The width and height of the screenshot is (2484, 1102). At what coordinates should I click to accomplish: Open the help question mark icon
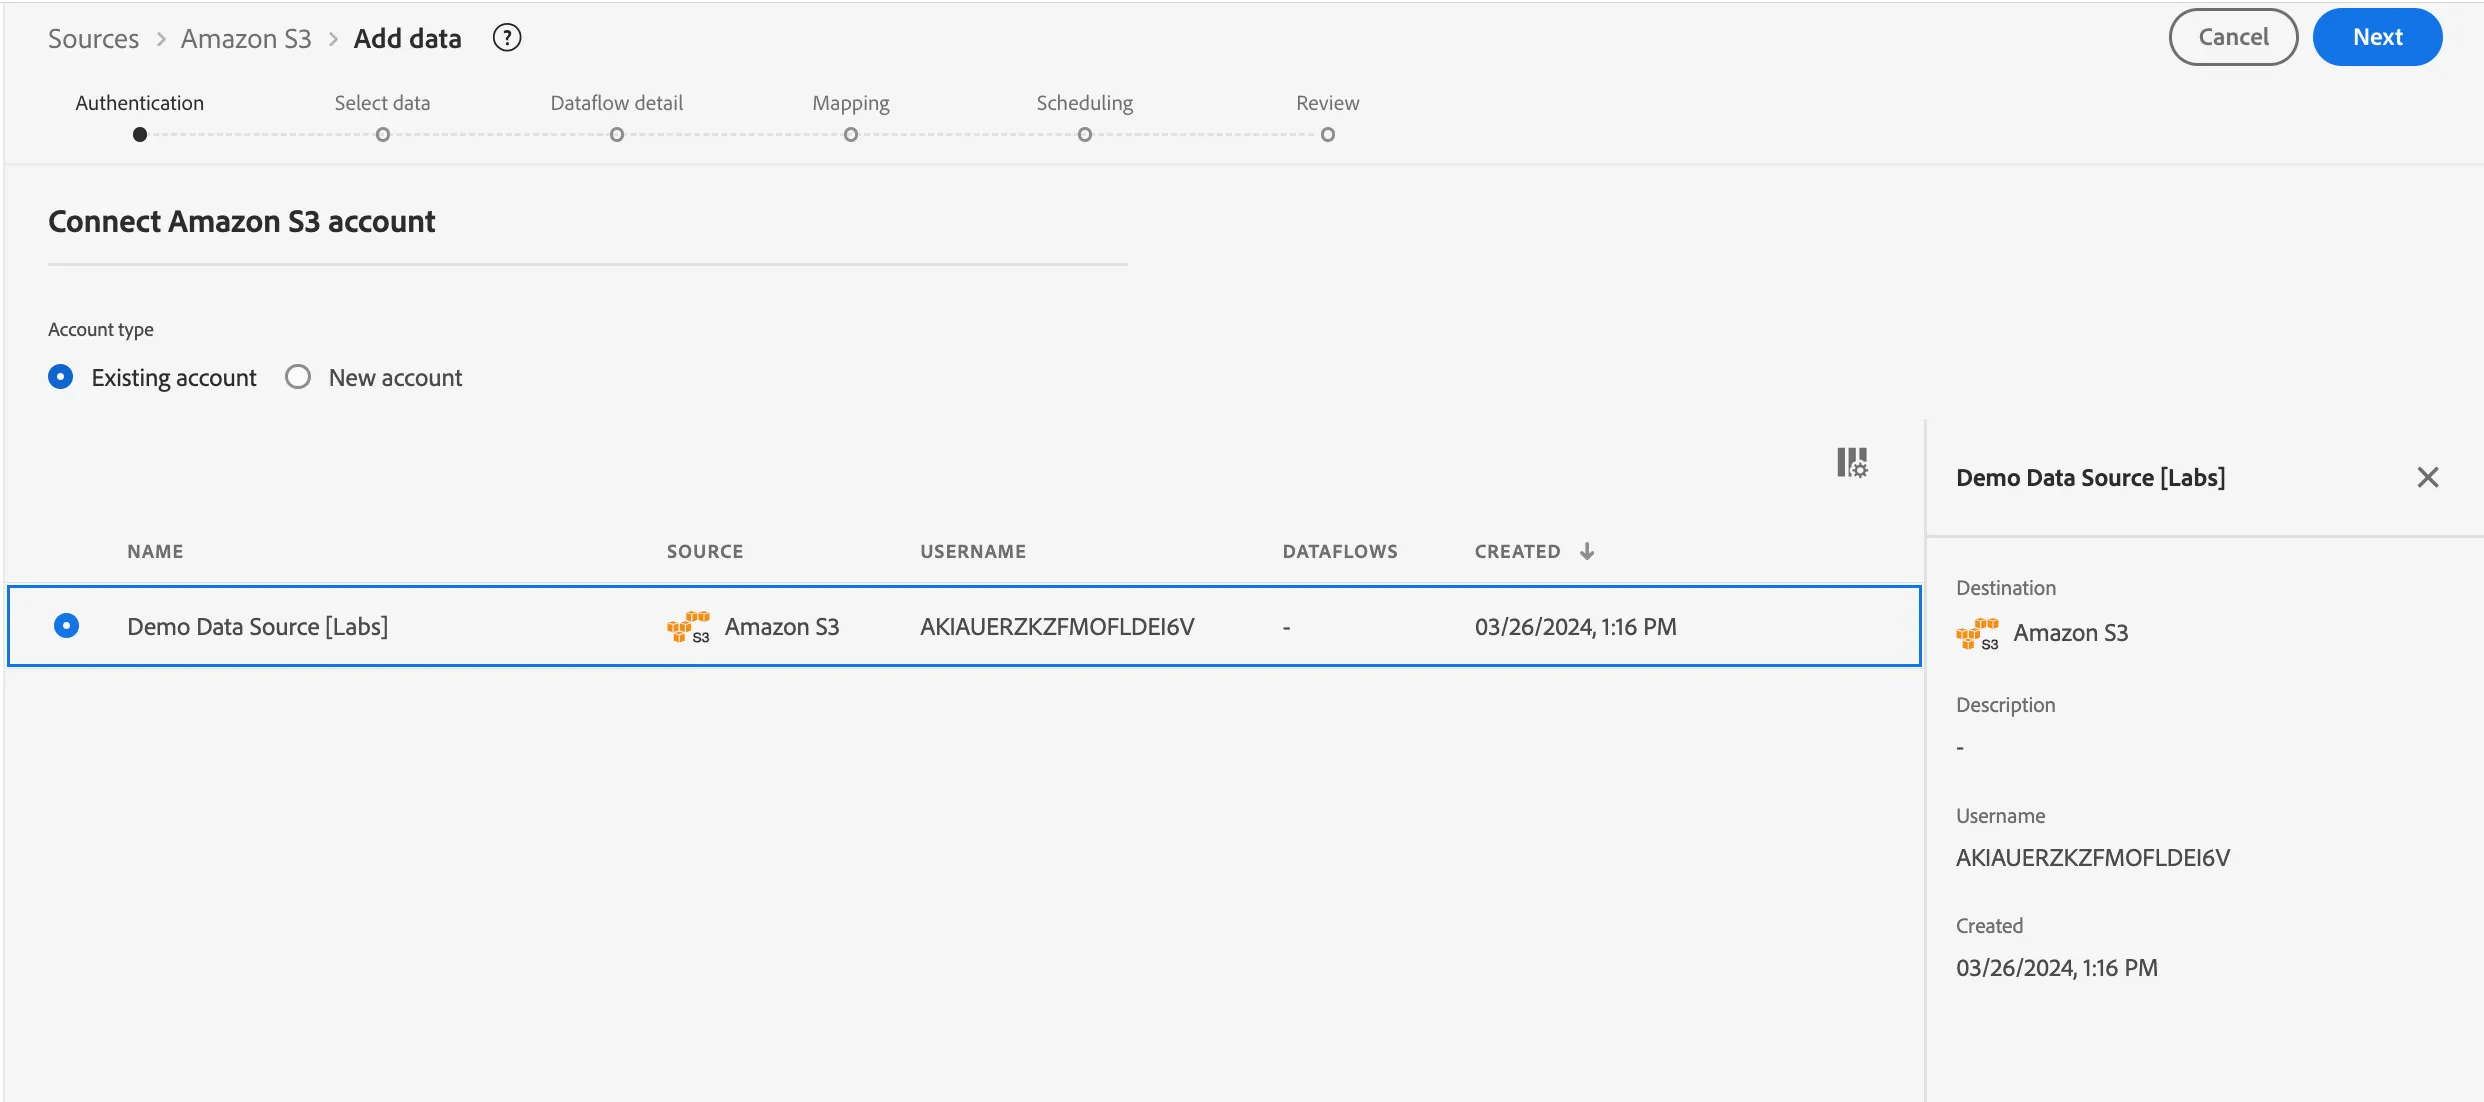pyautogui.click(x=507, y=38)
